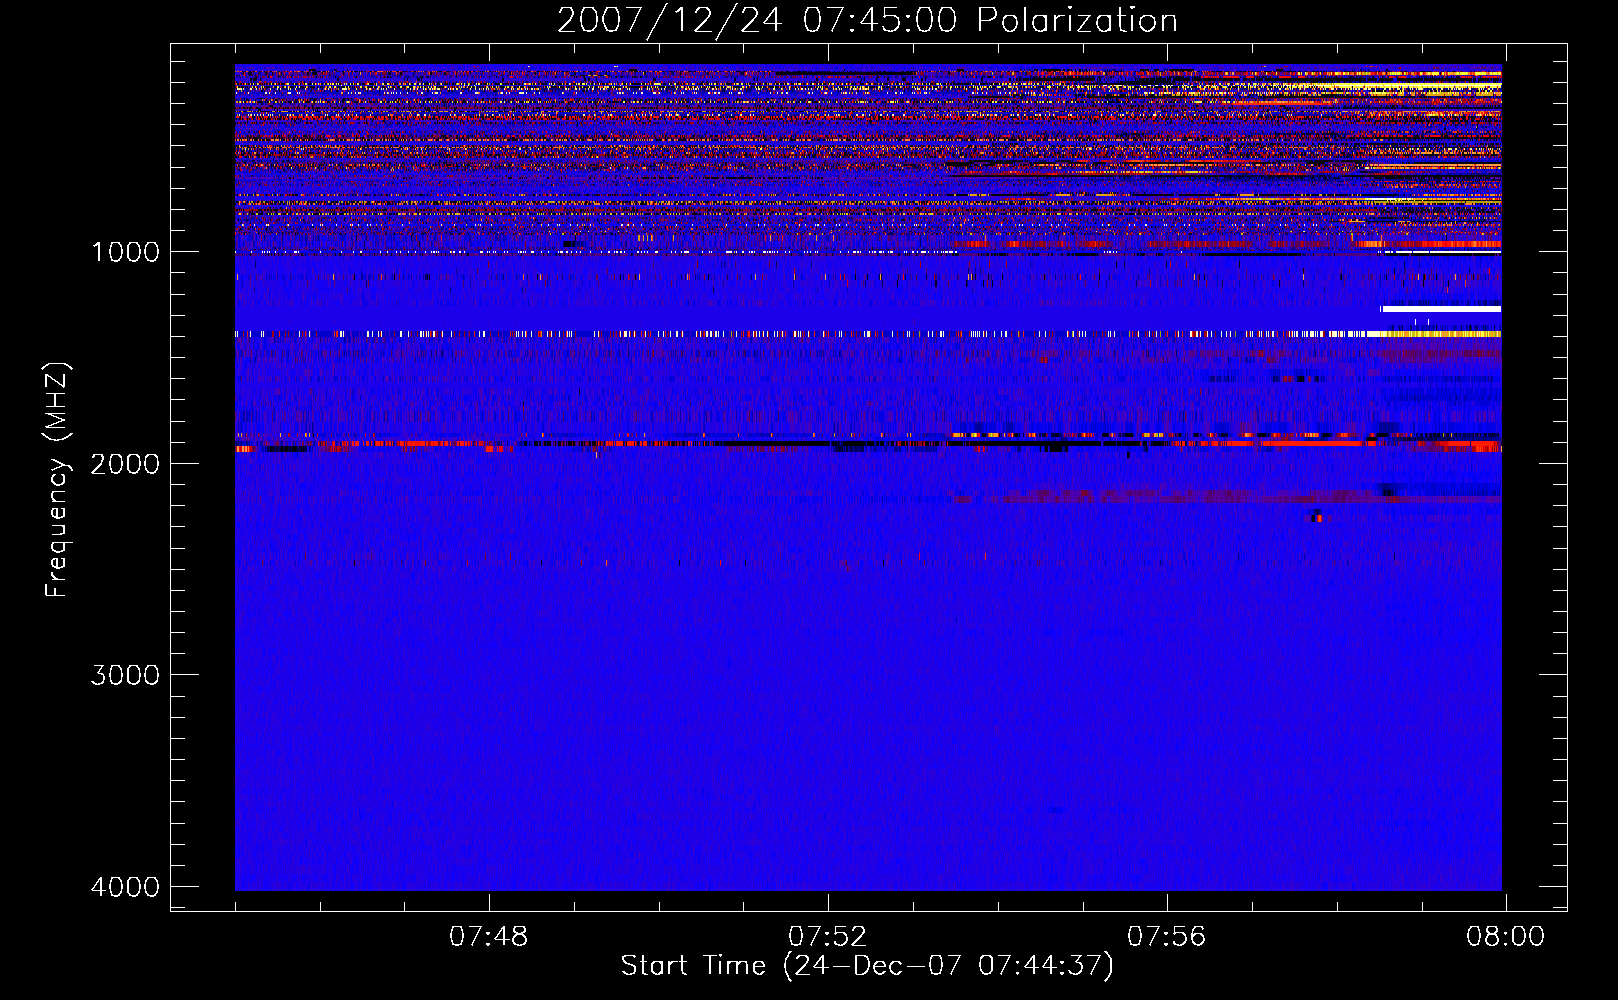Viewport: 1618px width, 1000px height.
Task: Click the 'Start Time (24-Dec-07 07:44:37)' label
Action: click(867, 966)
